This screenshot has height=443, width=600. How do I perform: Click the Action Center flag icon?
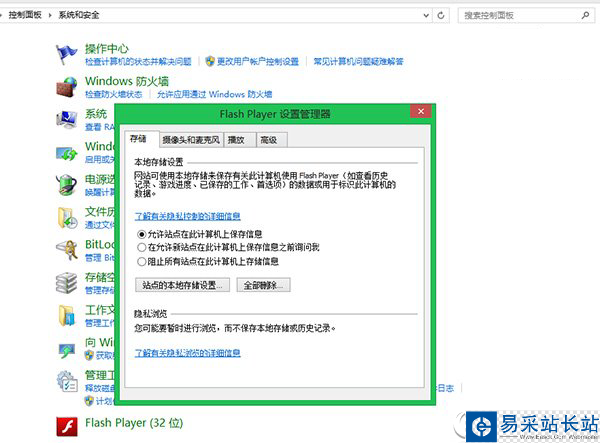tap(66, 54)
